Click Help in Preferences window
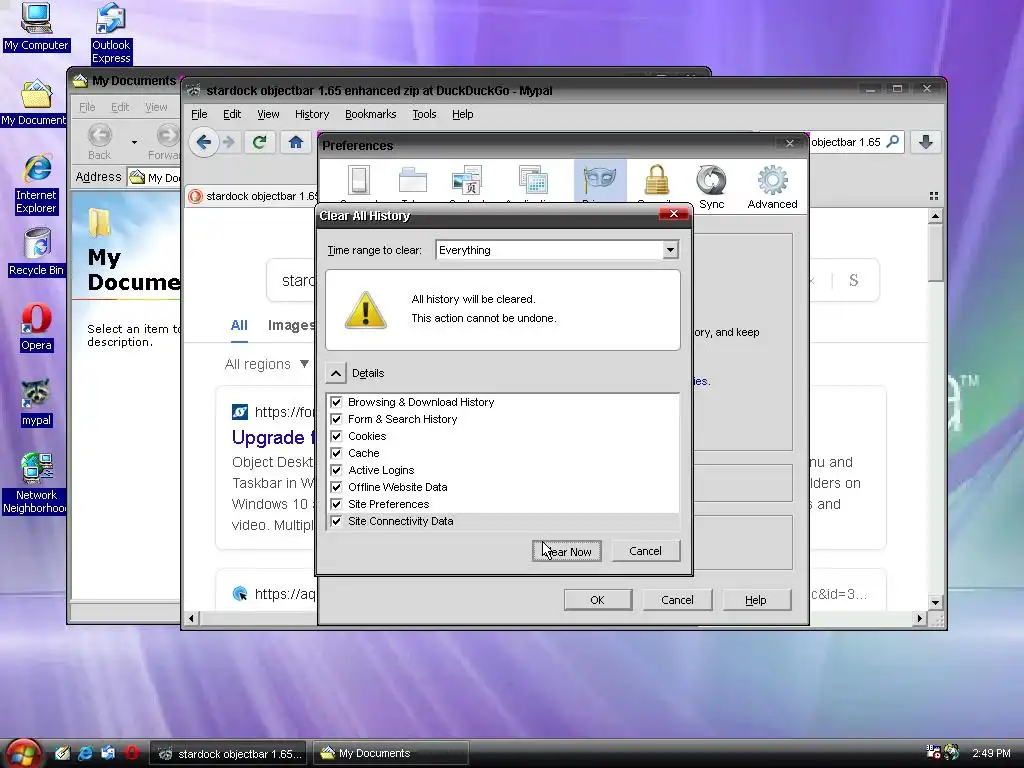Screen dimensions: 1024x768 pos(756,600)
